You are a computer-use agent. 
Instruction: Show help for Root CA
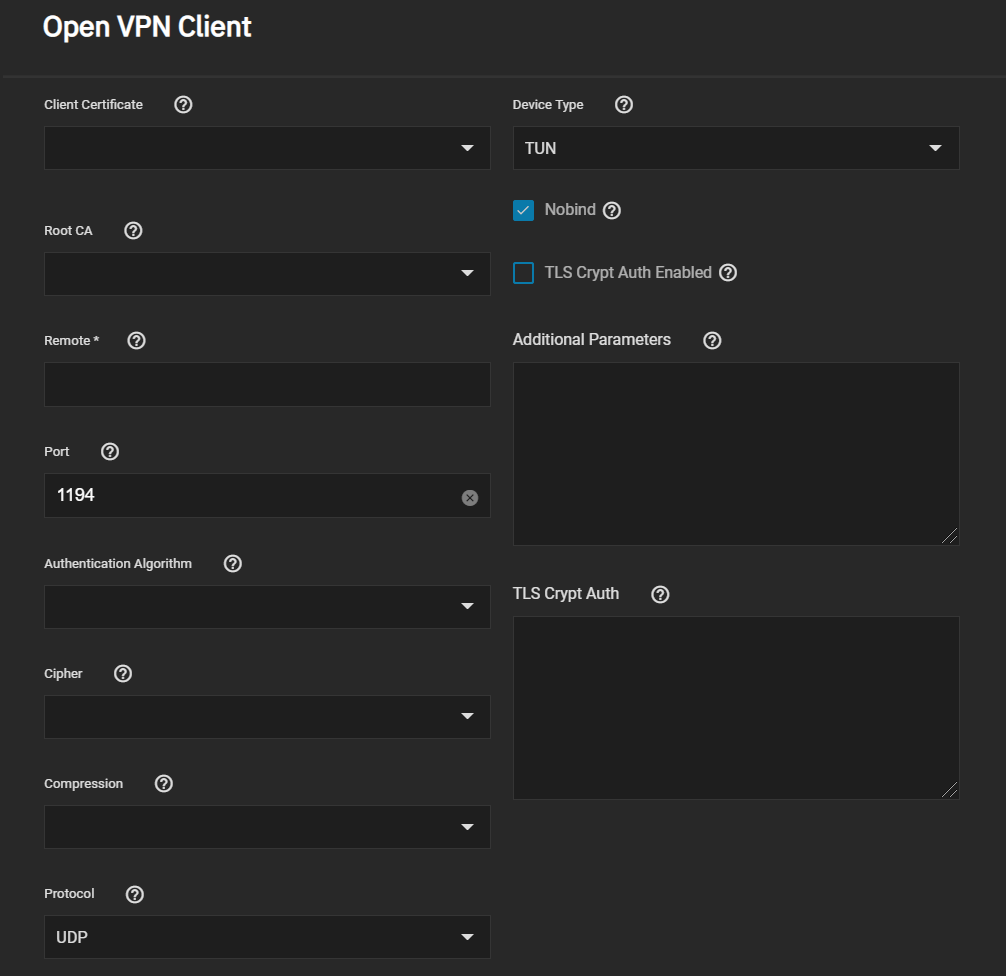pos(133,231)
